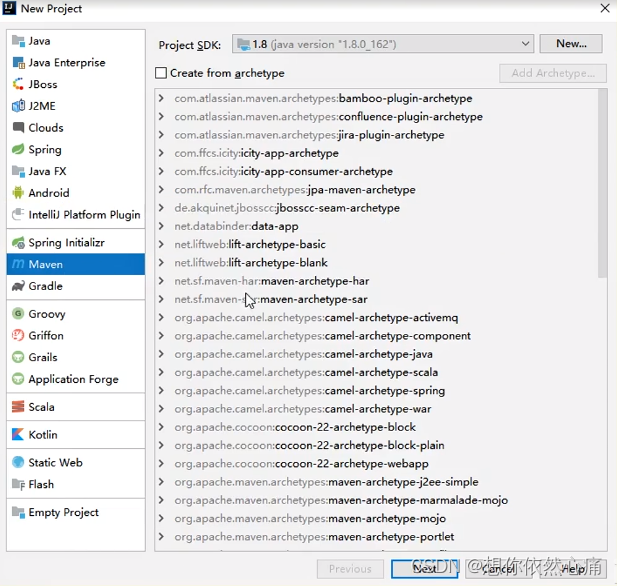
Task: Click the Empty Project icon
Action: (x=18, y=512)
